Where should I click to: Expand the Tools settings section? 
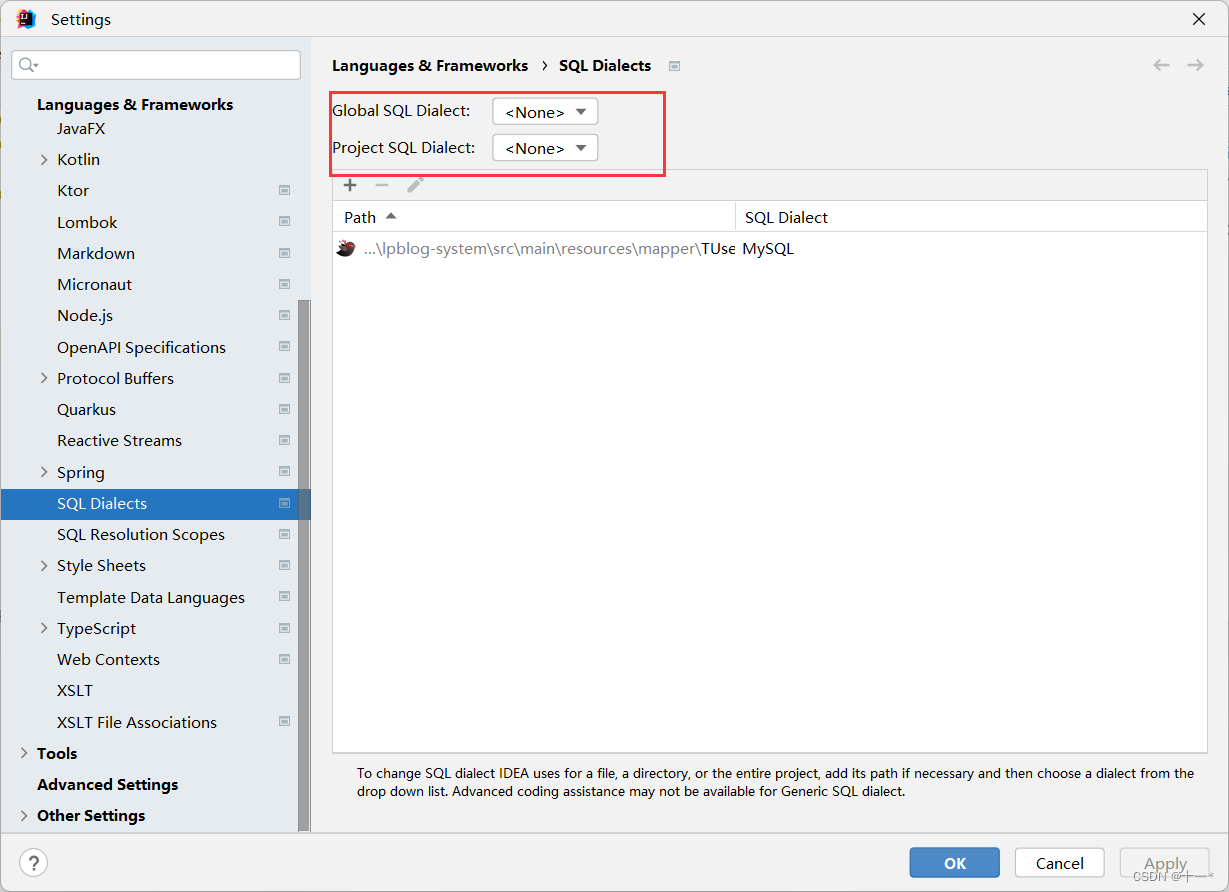[24, 753]
